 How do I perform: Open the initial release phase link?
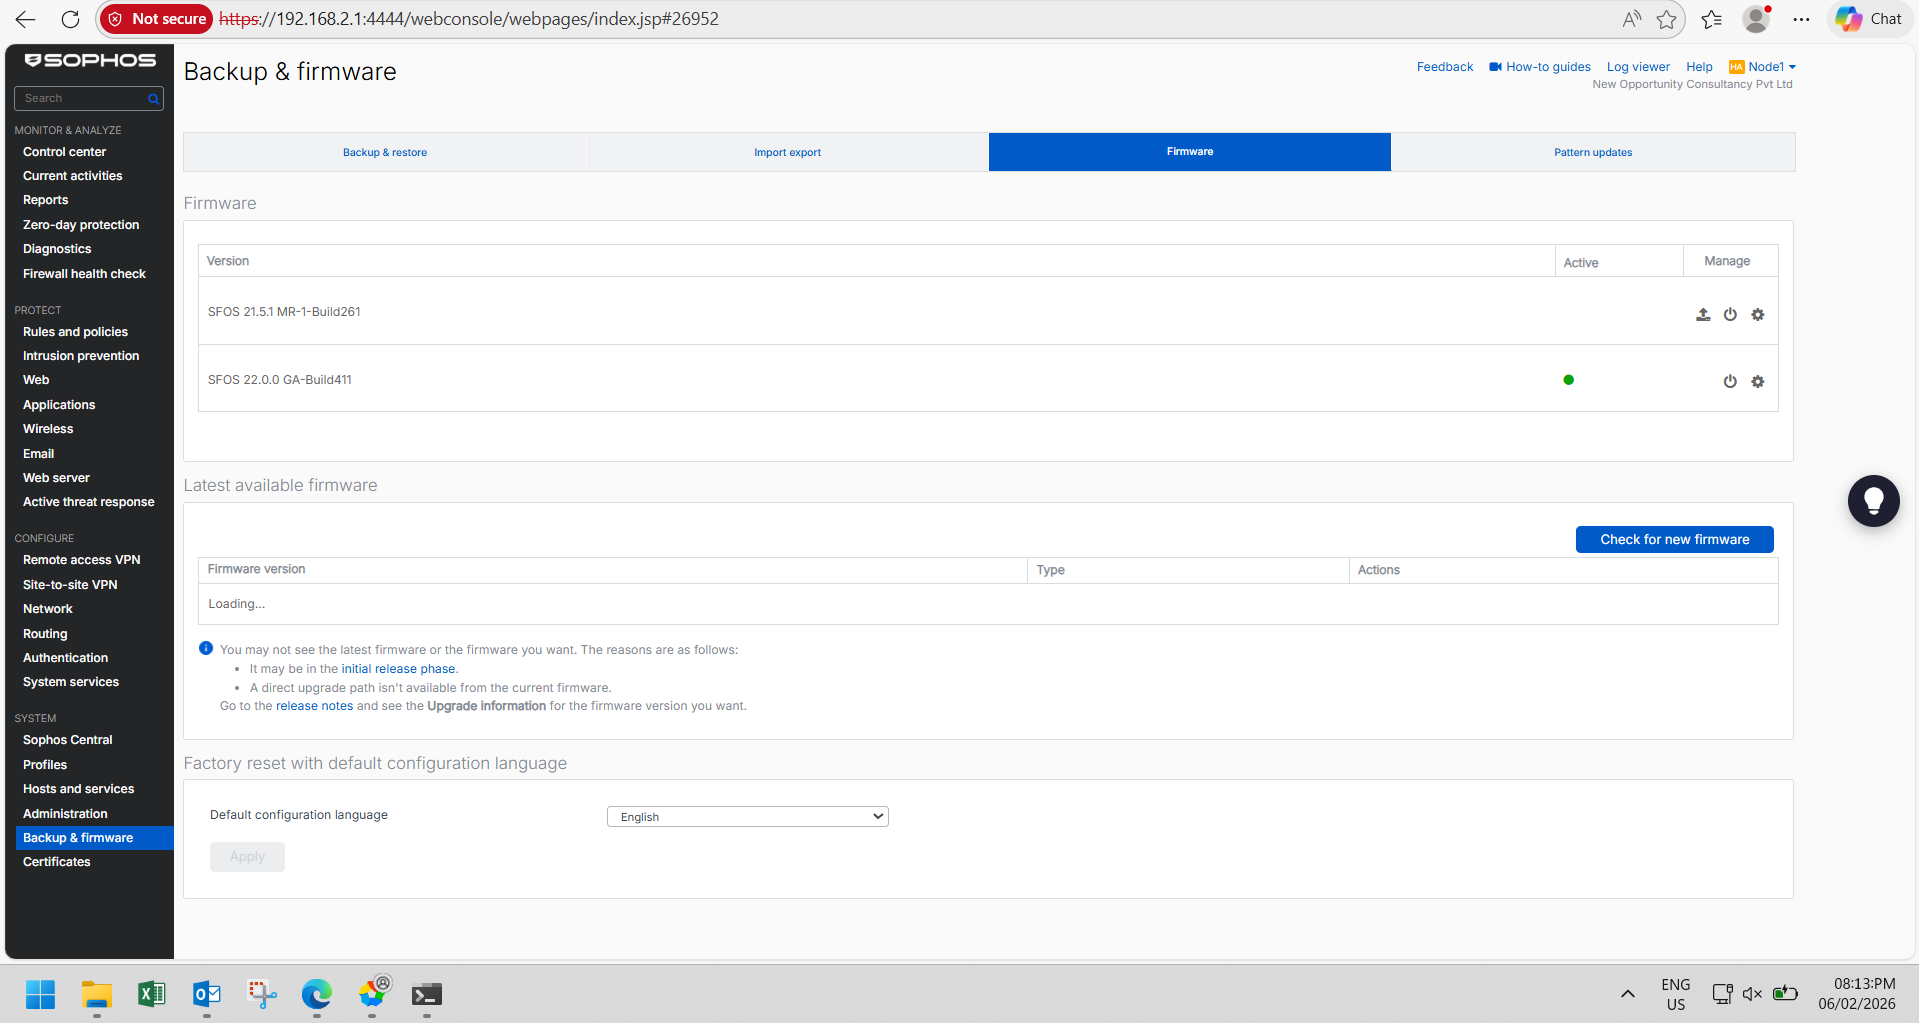(x=398, y=669)
